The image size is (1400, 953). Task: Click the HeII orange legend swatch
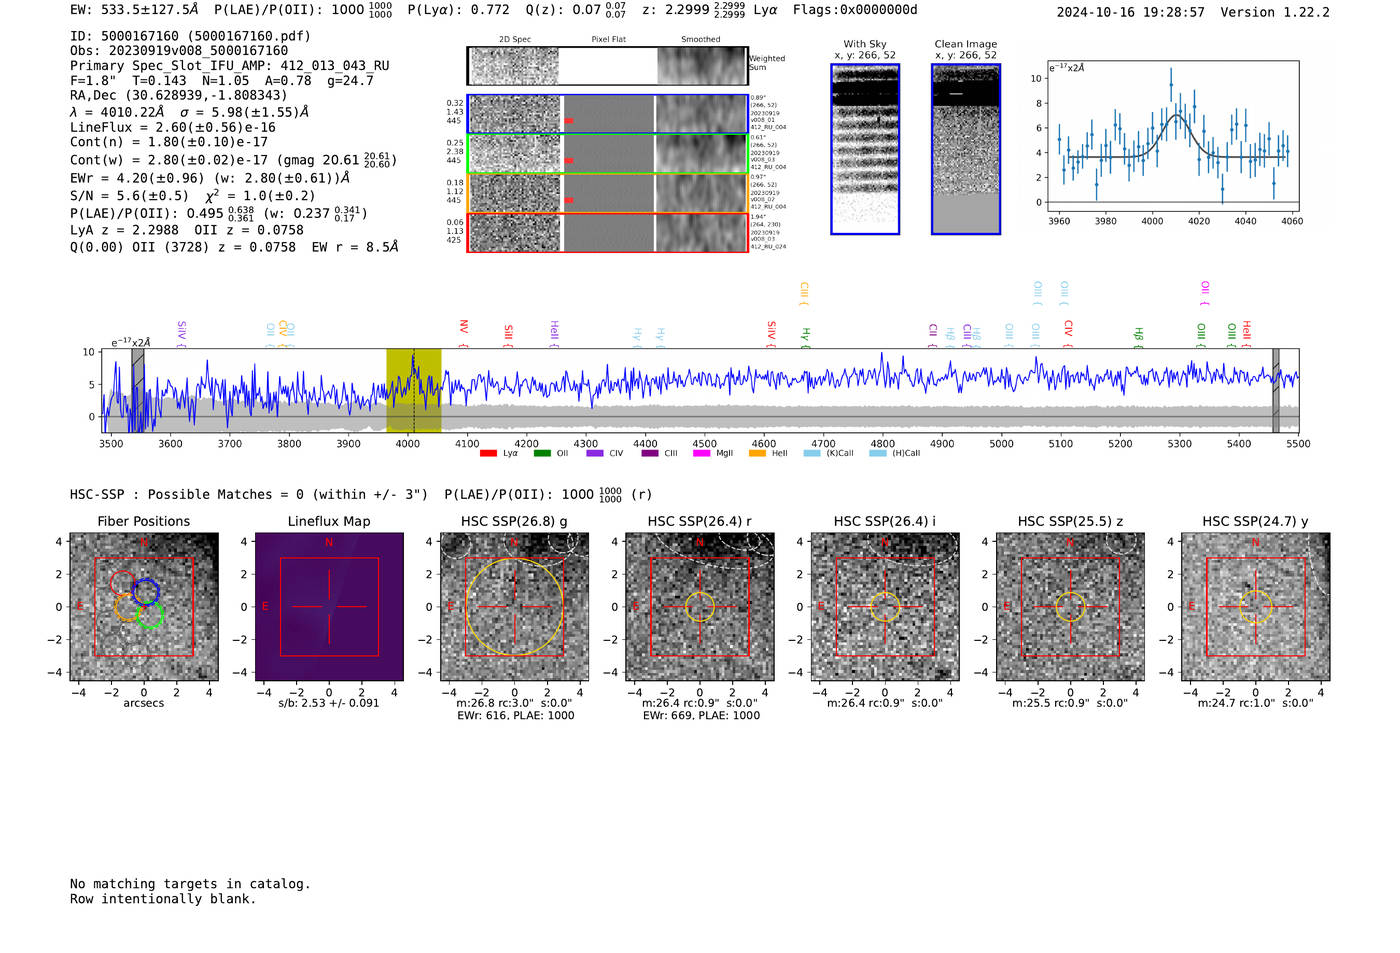[757, 454]
